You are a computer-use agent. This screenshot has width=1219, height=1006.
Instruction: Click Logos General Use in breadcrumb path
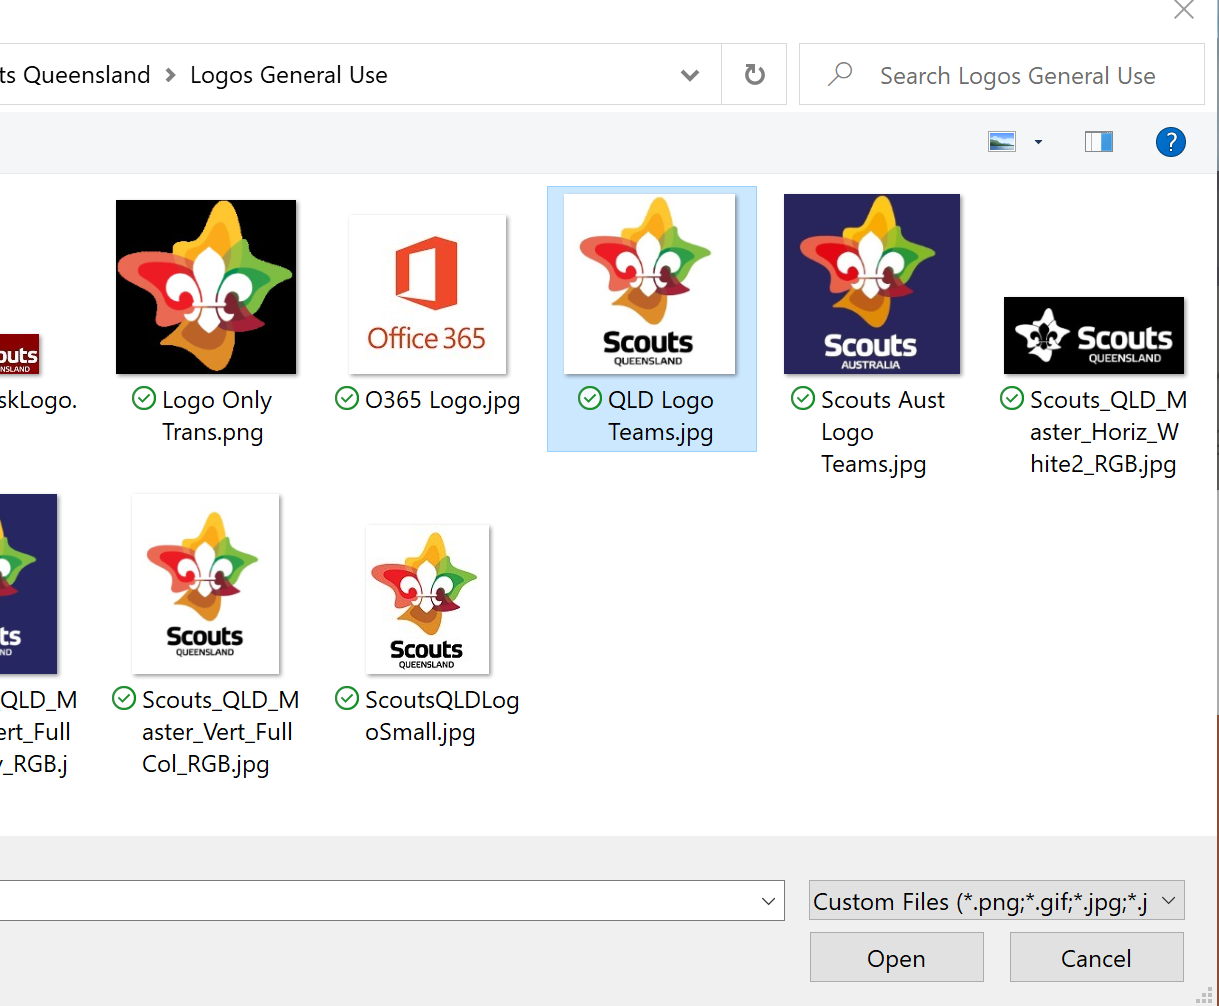pyautogui.click(x=289, y=75)
